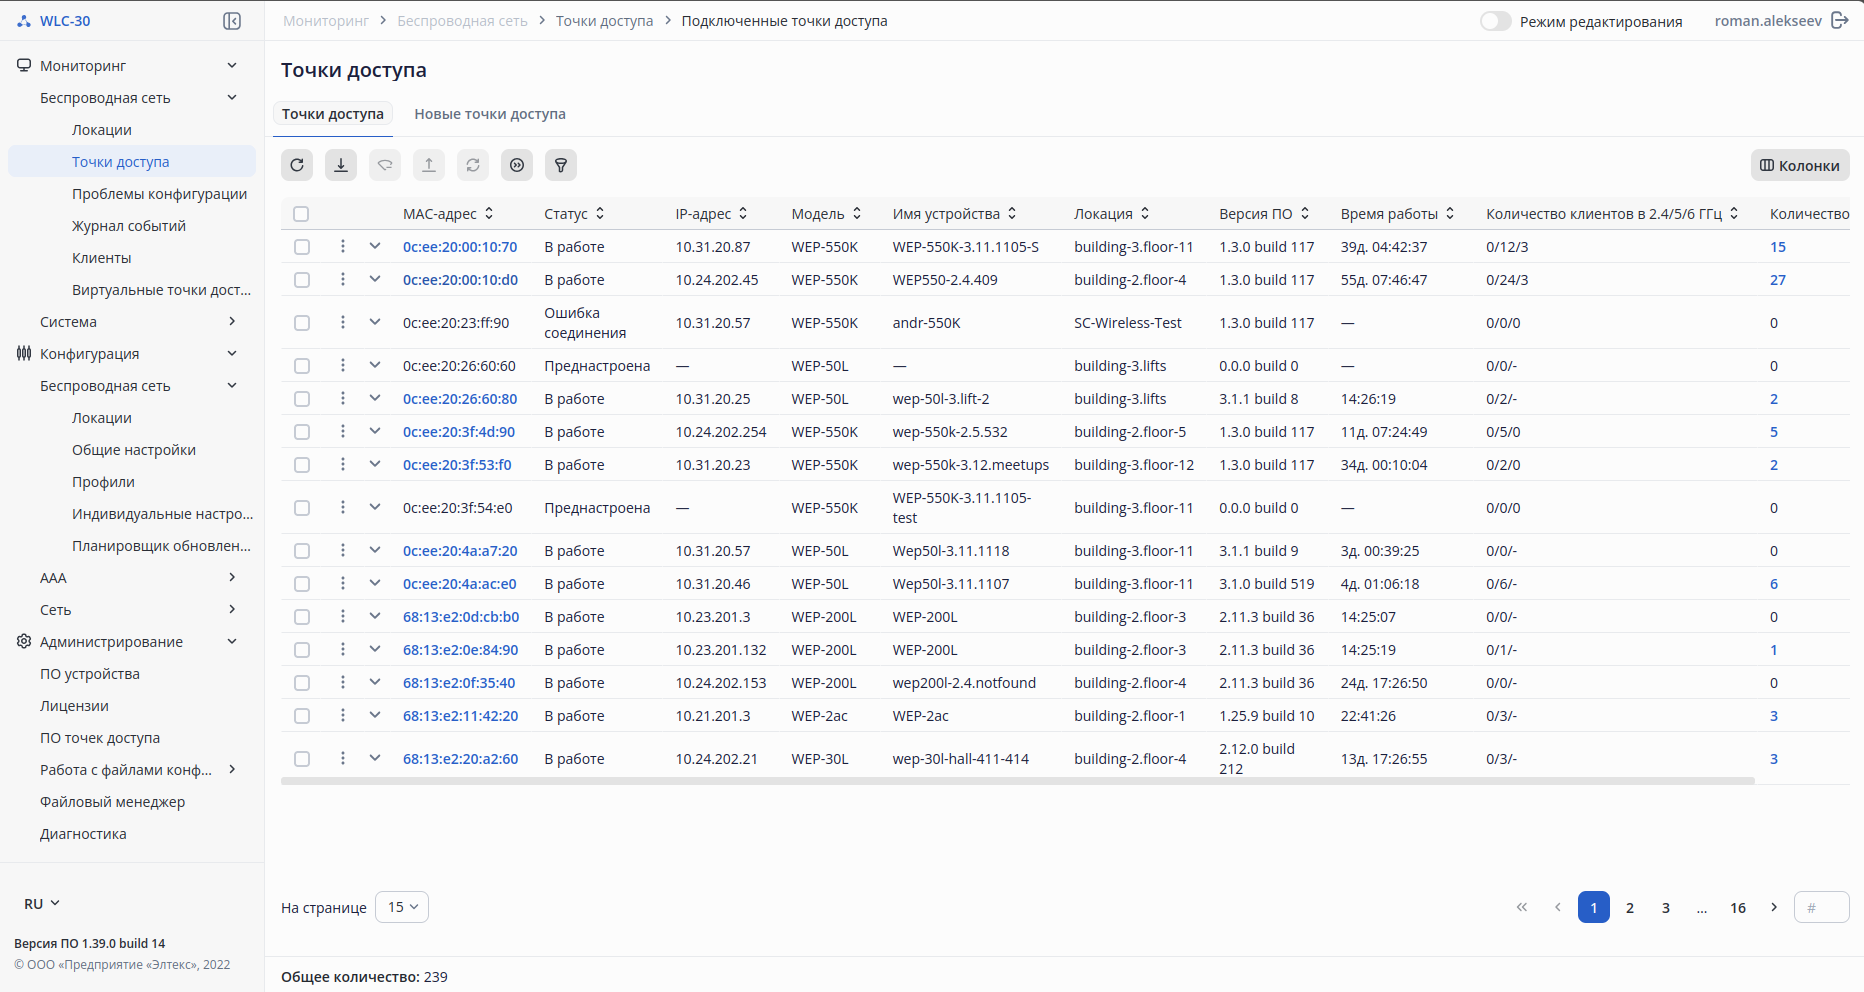Image resolution: width=1864 pixels, height=992 pixels.
Task: Log out using the exit icon
Action: (x=1840, y=21)
